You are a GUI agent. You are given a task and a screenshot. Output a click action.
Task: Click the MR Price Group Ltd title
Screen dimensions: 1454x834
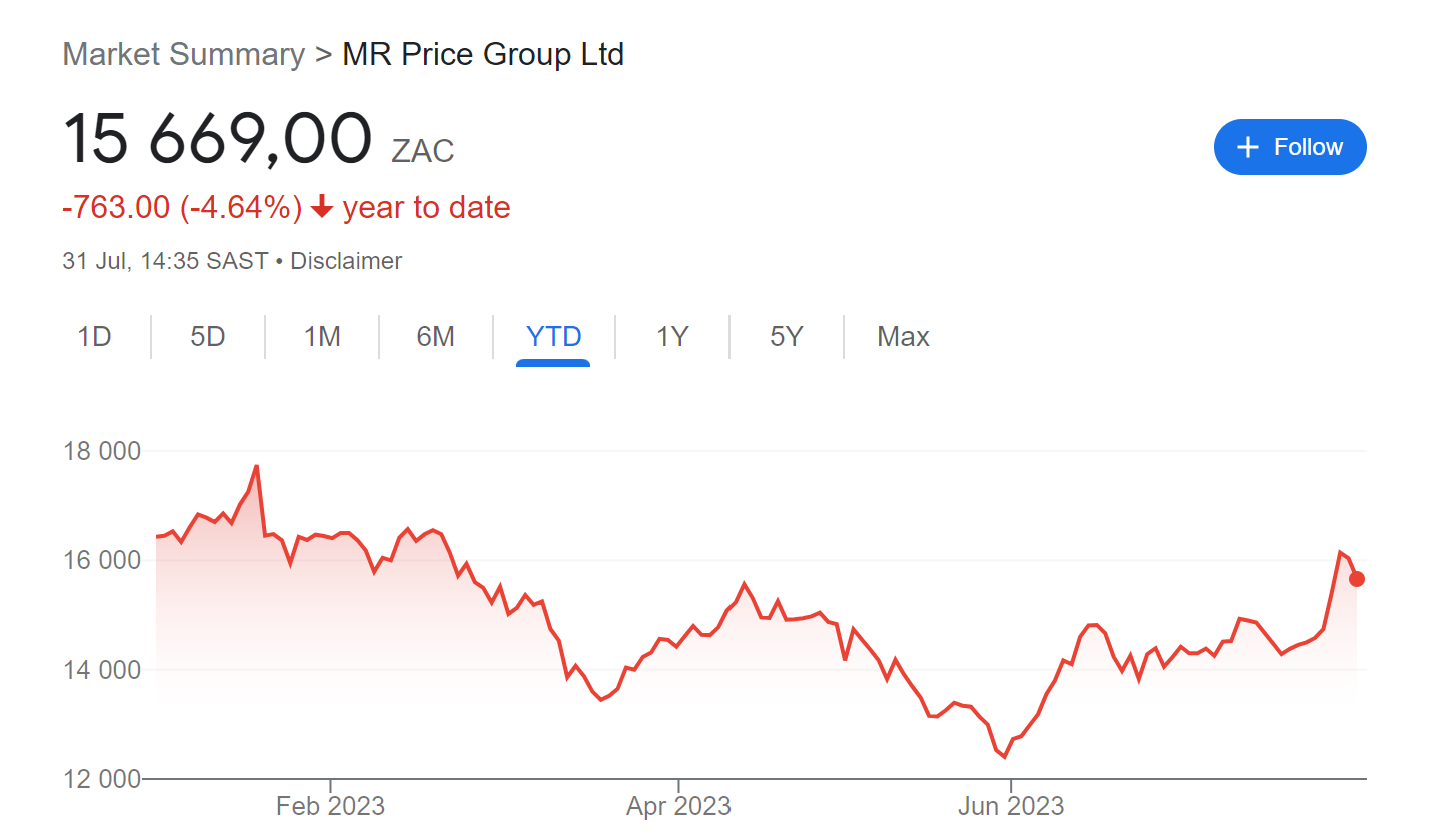[x=482, y=54]
